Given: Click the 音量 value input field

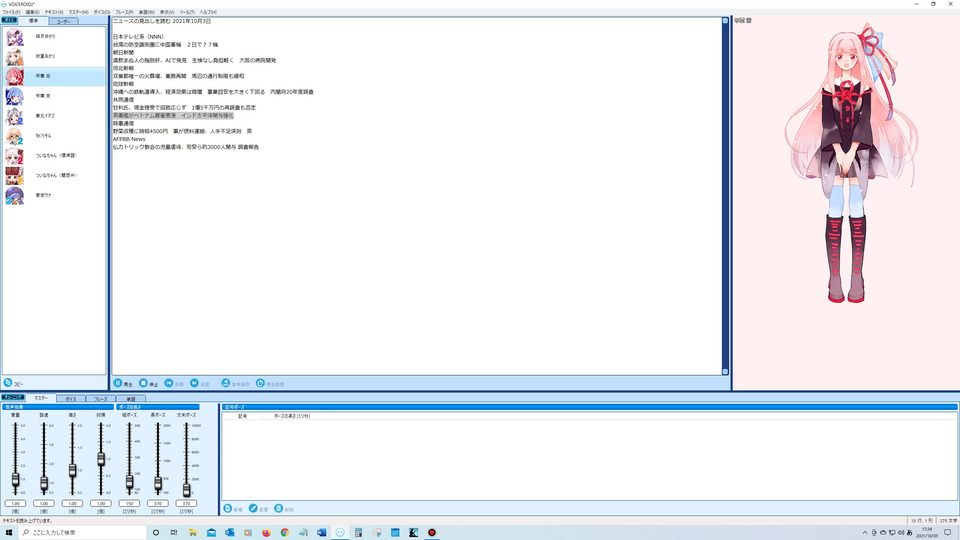Looking at the screenshot, I should coord(15,503).
